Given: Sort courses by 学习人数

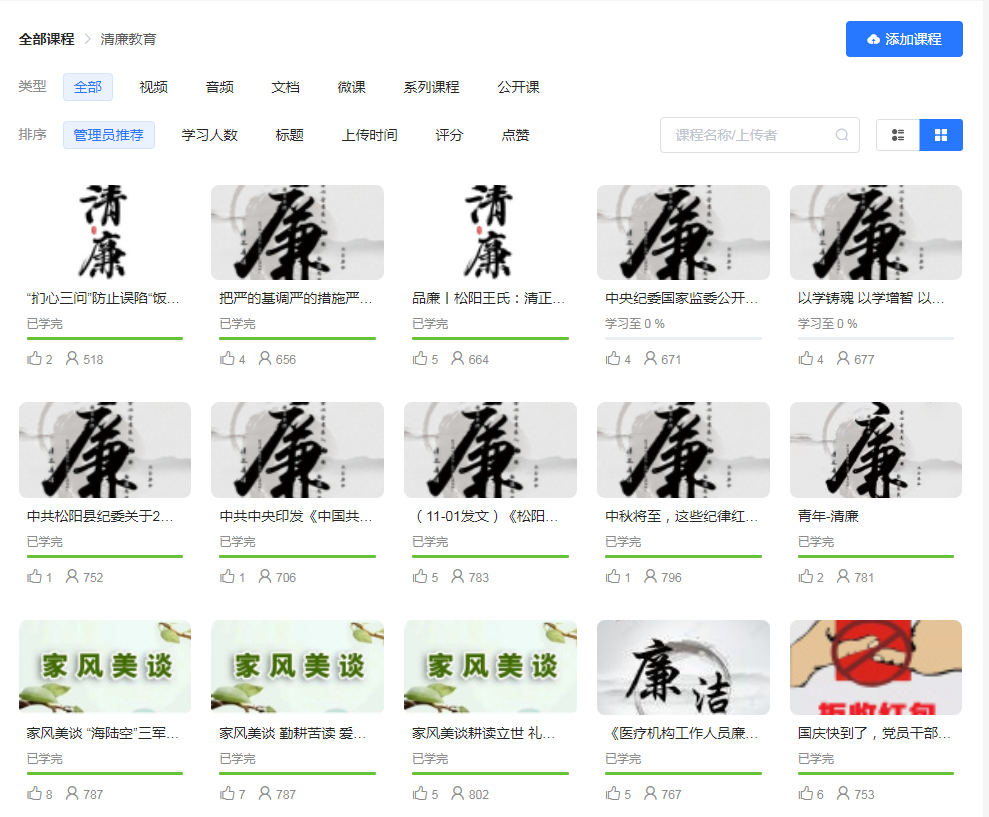Looking at the screenshot, I should pyautogui.click(x=209, y=135).
